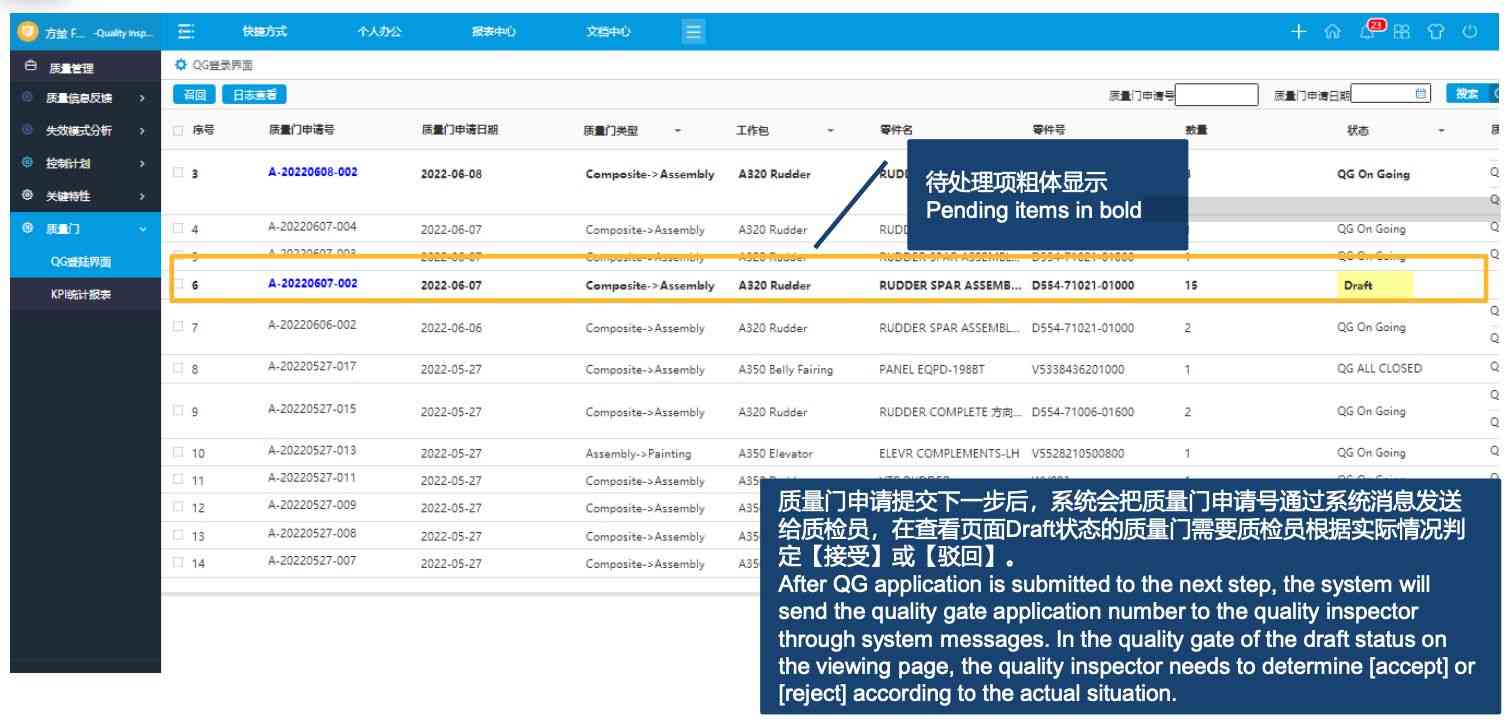Check the checkbox for row 3
The width and height of the screenshot is (1505, 723).
[x=178, y=173]
